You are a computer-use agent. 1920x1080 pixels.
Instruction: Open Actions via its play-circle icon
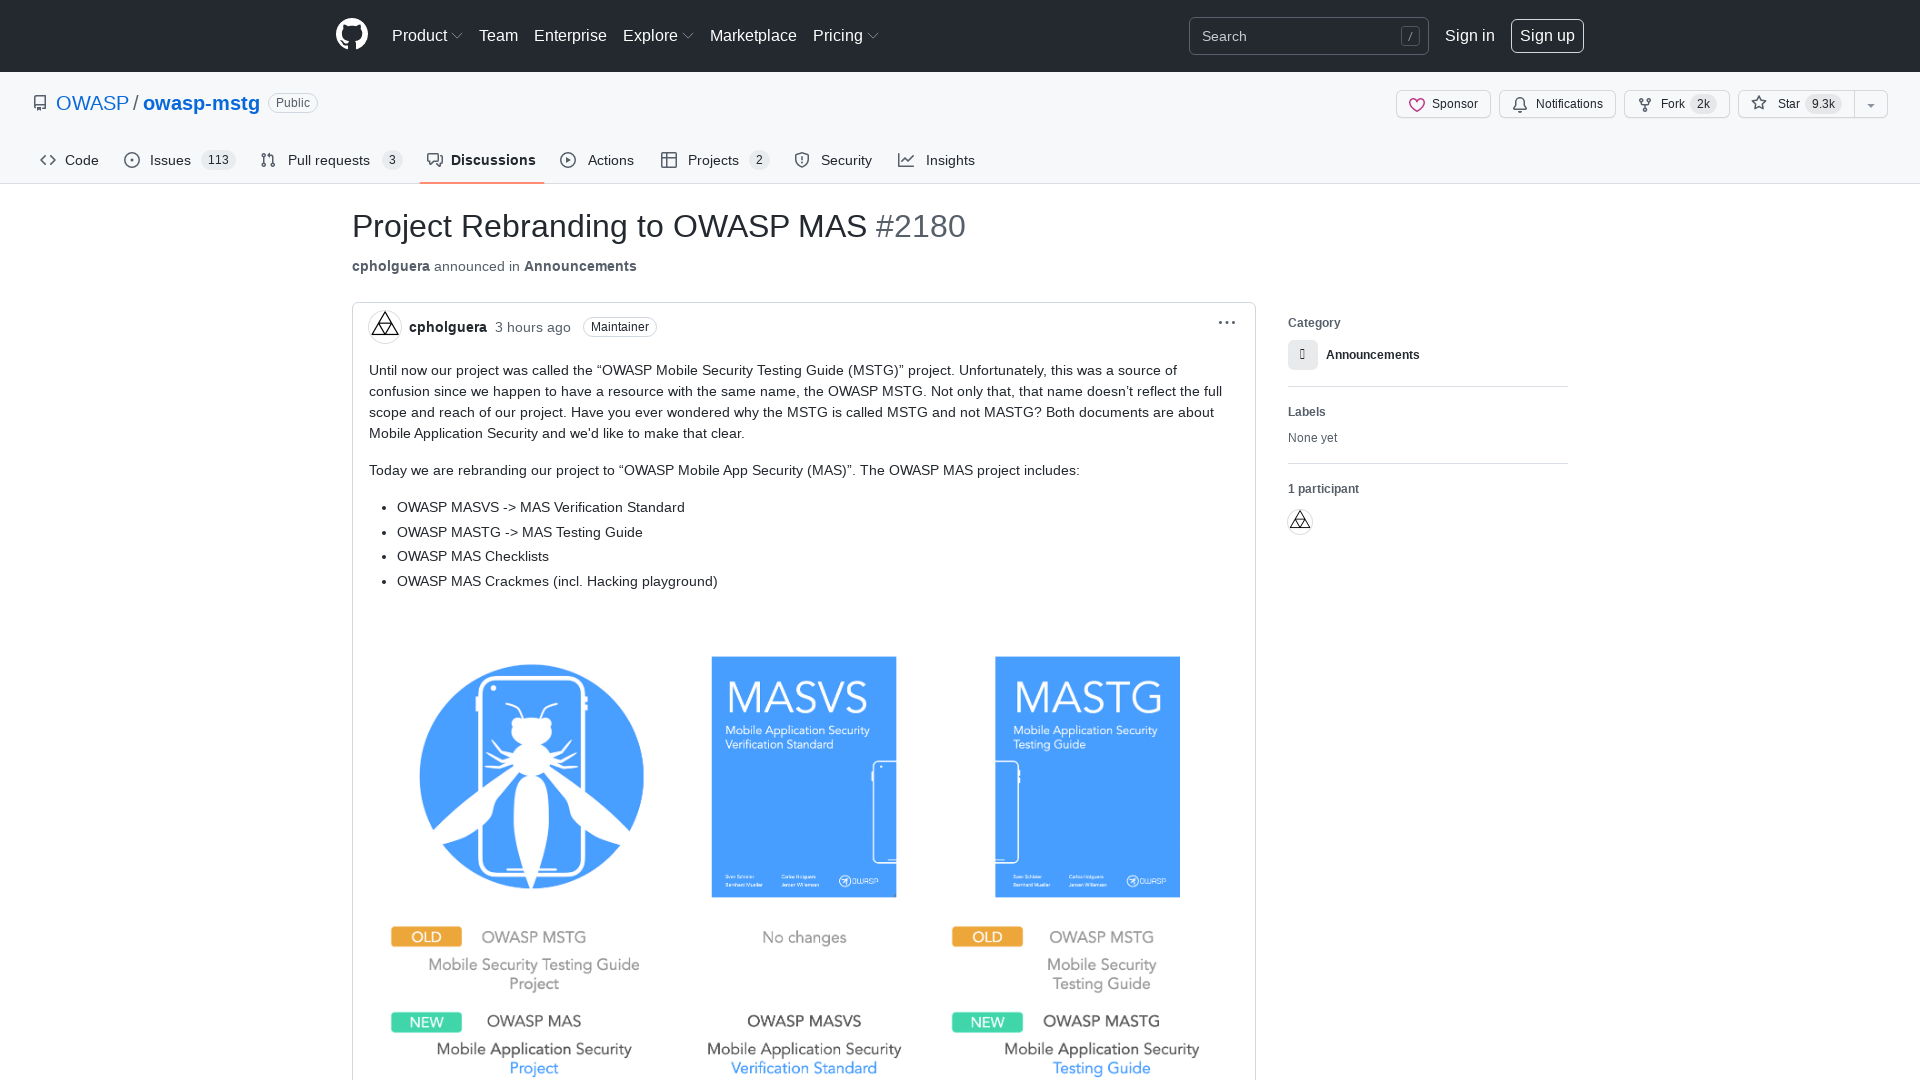568,160
